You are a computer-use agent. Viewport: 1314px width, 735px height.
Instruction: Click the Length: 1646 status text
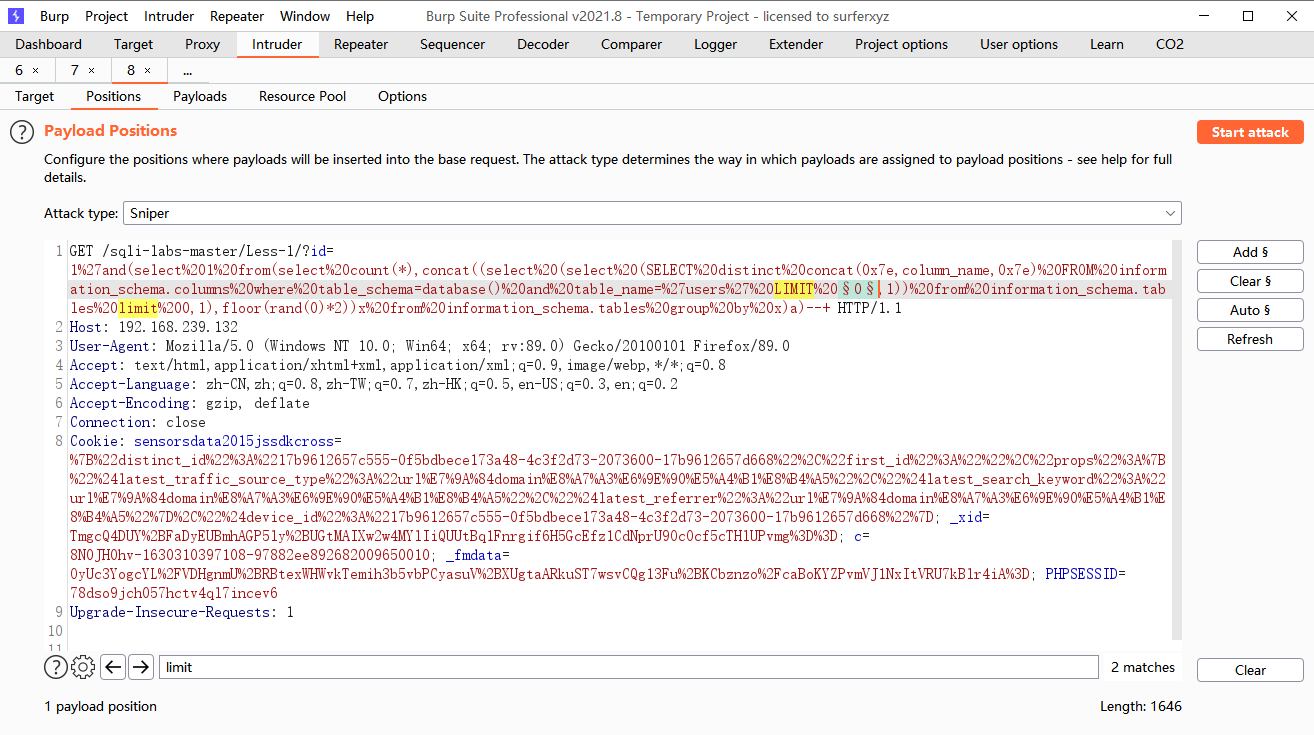(x=1141, y=706)
